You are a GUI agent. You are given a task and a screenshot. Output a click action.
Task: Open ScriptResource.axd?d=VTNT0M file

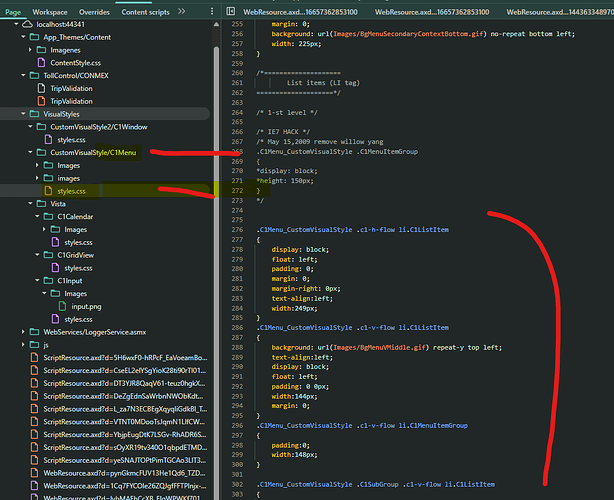coord(125,422)
